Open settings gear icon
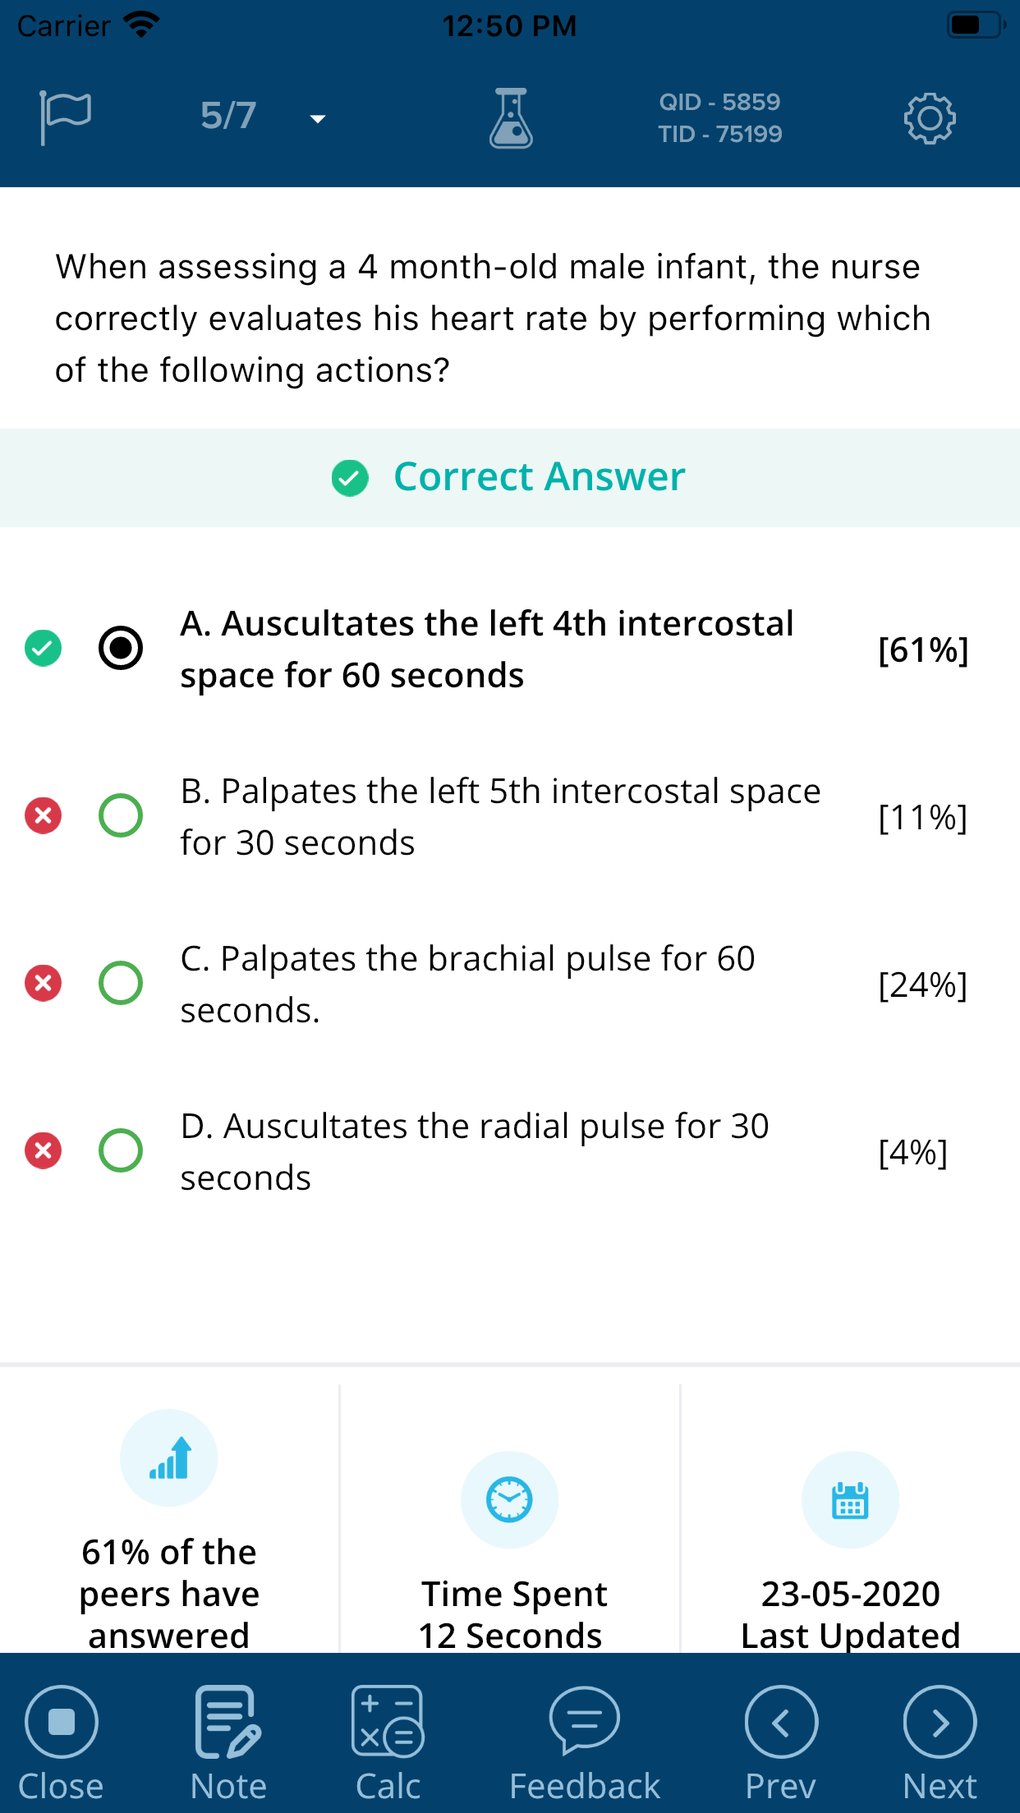 [x=929, y=119]
